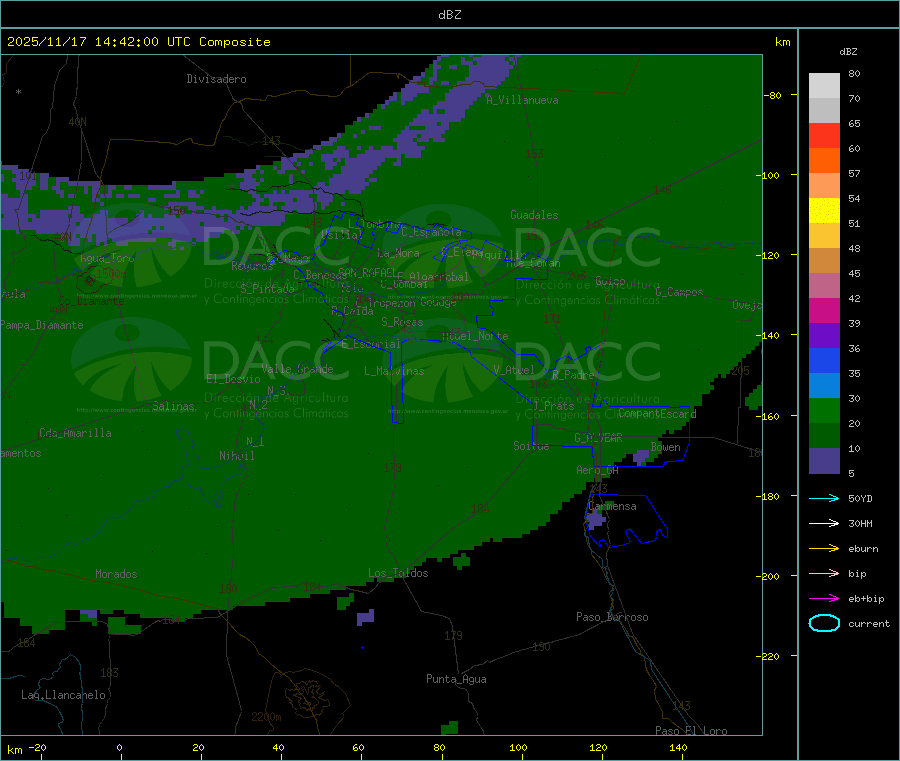900x761 pixels.
Task: Click the 'Atuel_Norte' map label
Action: (475, 336)
